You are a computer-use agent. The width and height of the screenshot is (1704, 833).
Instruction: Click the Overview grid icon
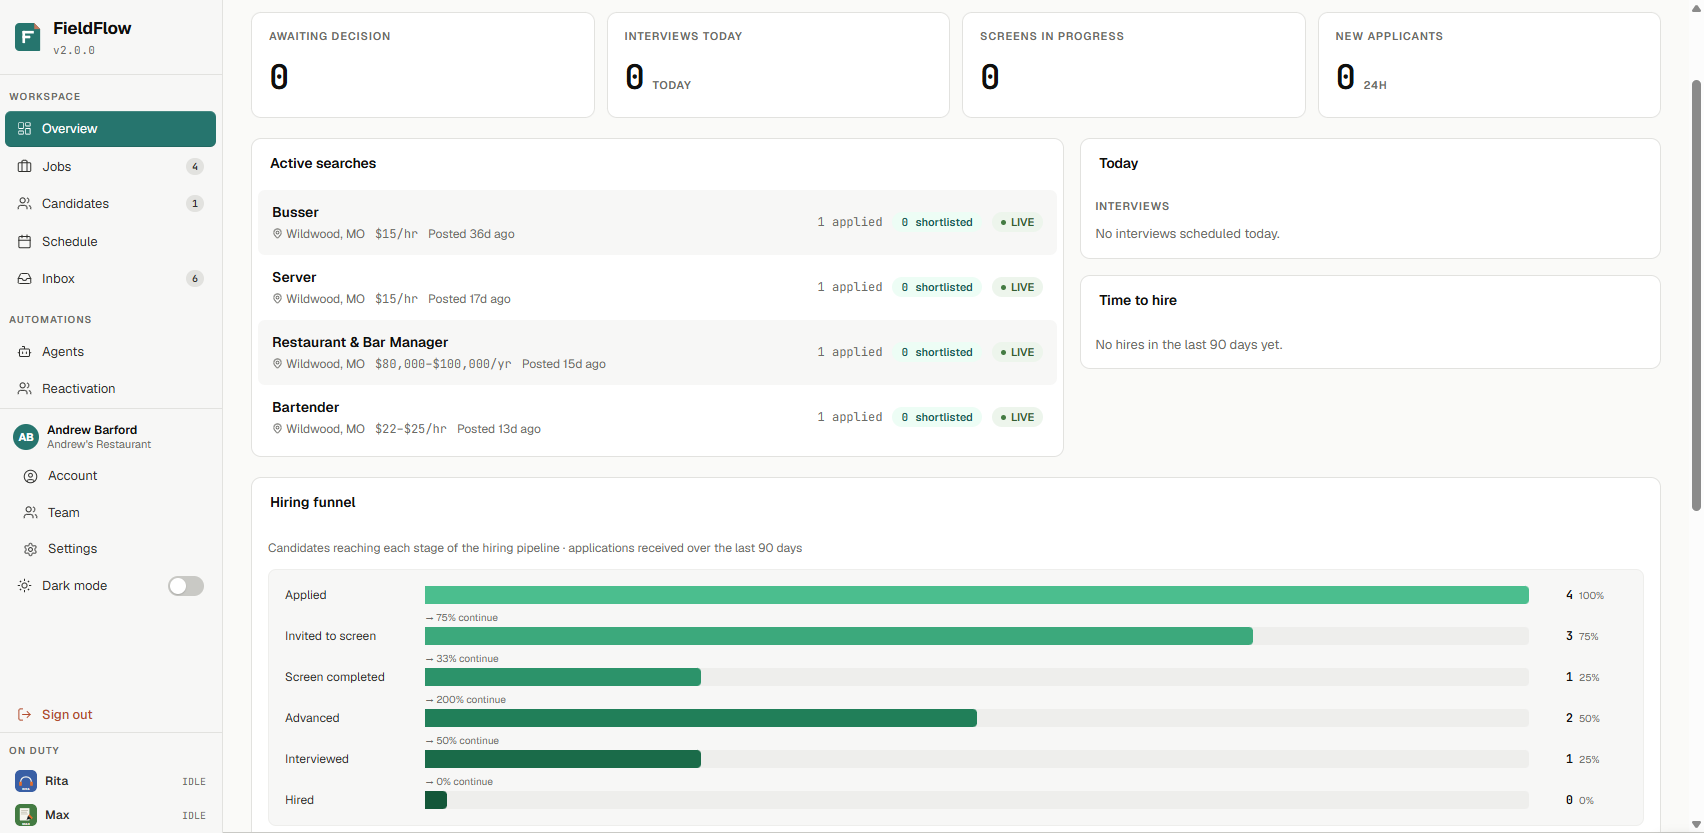[25, 129]
